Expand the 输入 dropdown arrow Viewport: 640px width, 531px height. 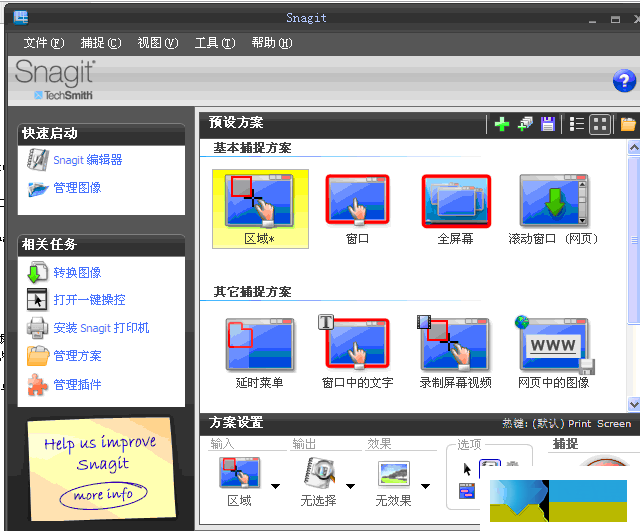(x=276, y=486)
